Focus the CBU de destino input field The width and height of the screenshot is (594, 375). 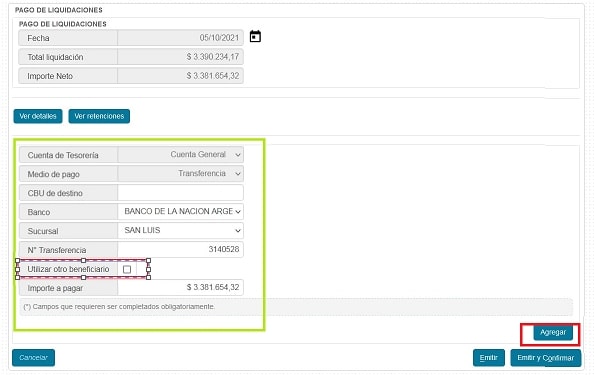pyautogui.click(x=181, y=193)
